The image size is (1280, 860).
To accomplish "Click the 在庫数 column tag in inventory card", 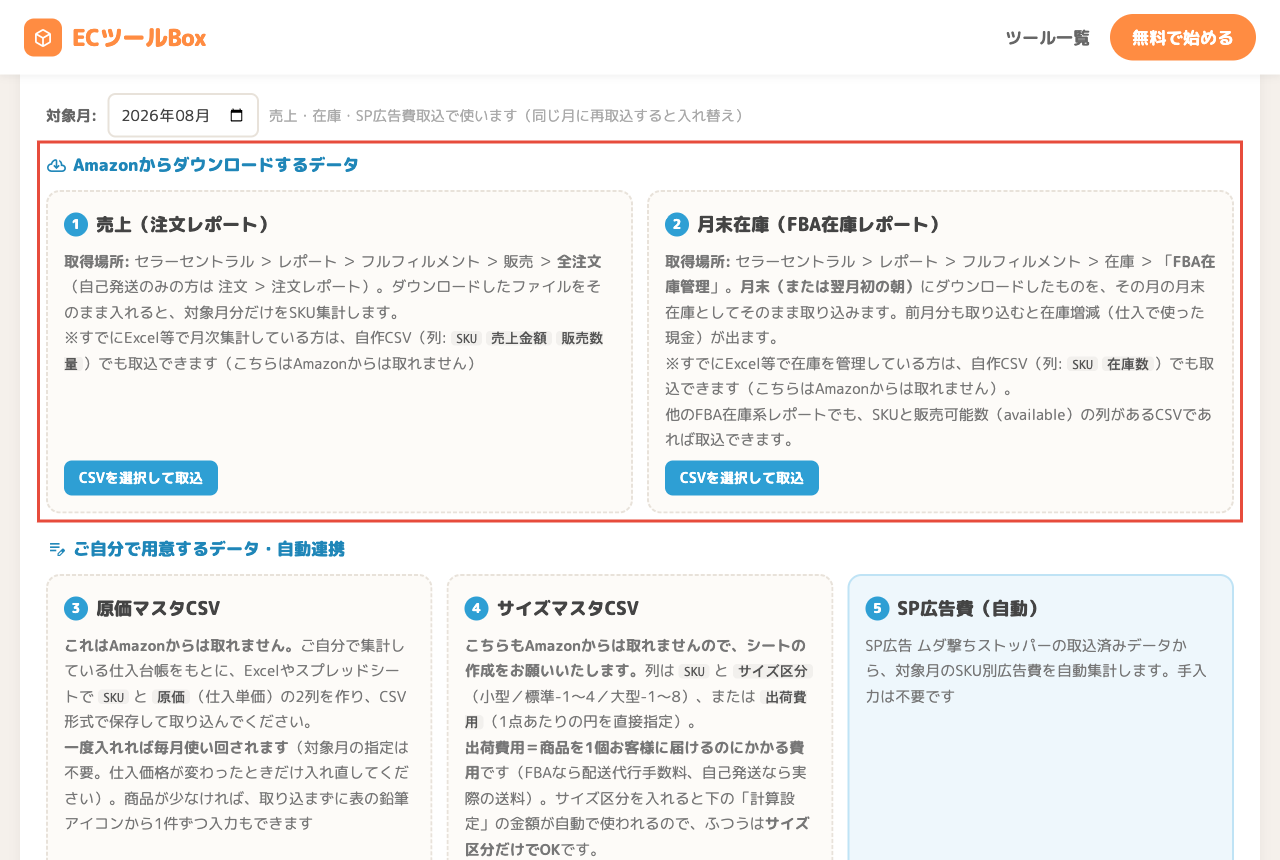I will (1127, 364).
